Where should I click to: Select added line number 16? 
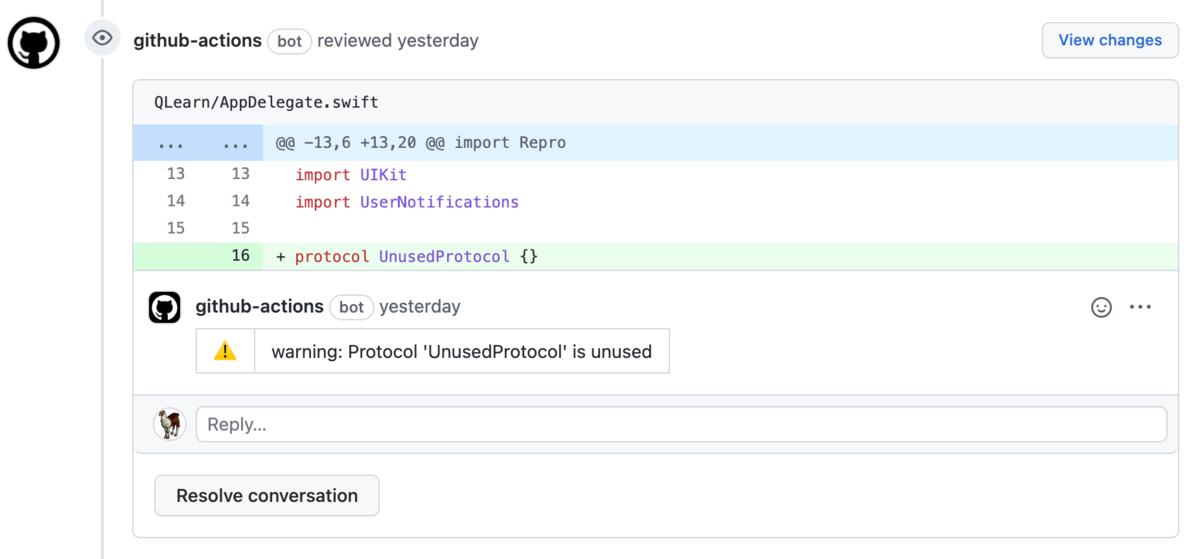[x=240, y=256]
